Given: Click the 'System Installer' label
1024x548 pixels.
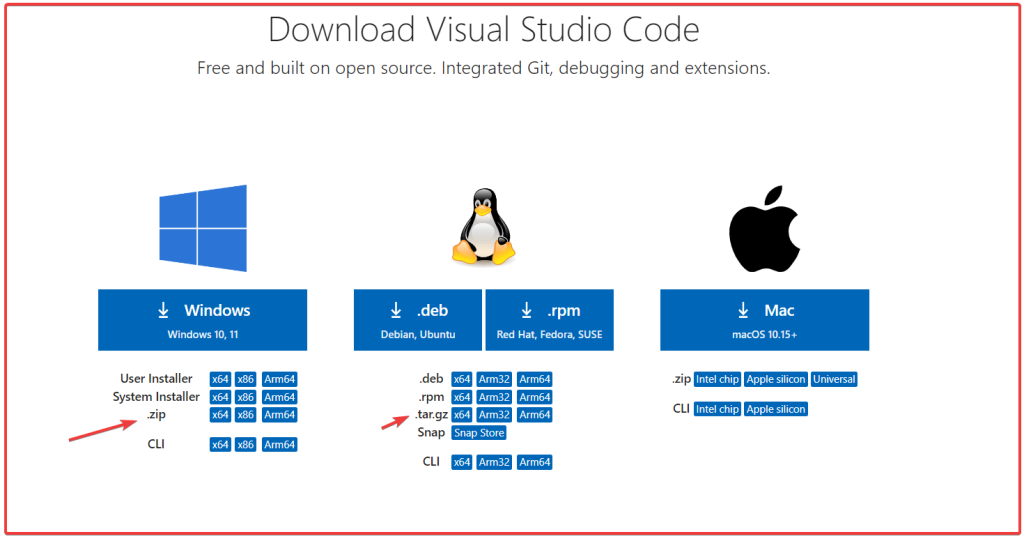Looking at the screenshot, I should click(156, 396).
